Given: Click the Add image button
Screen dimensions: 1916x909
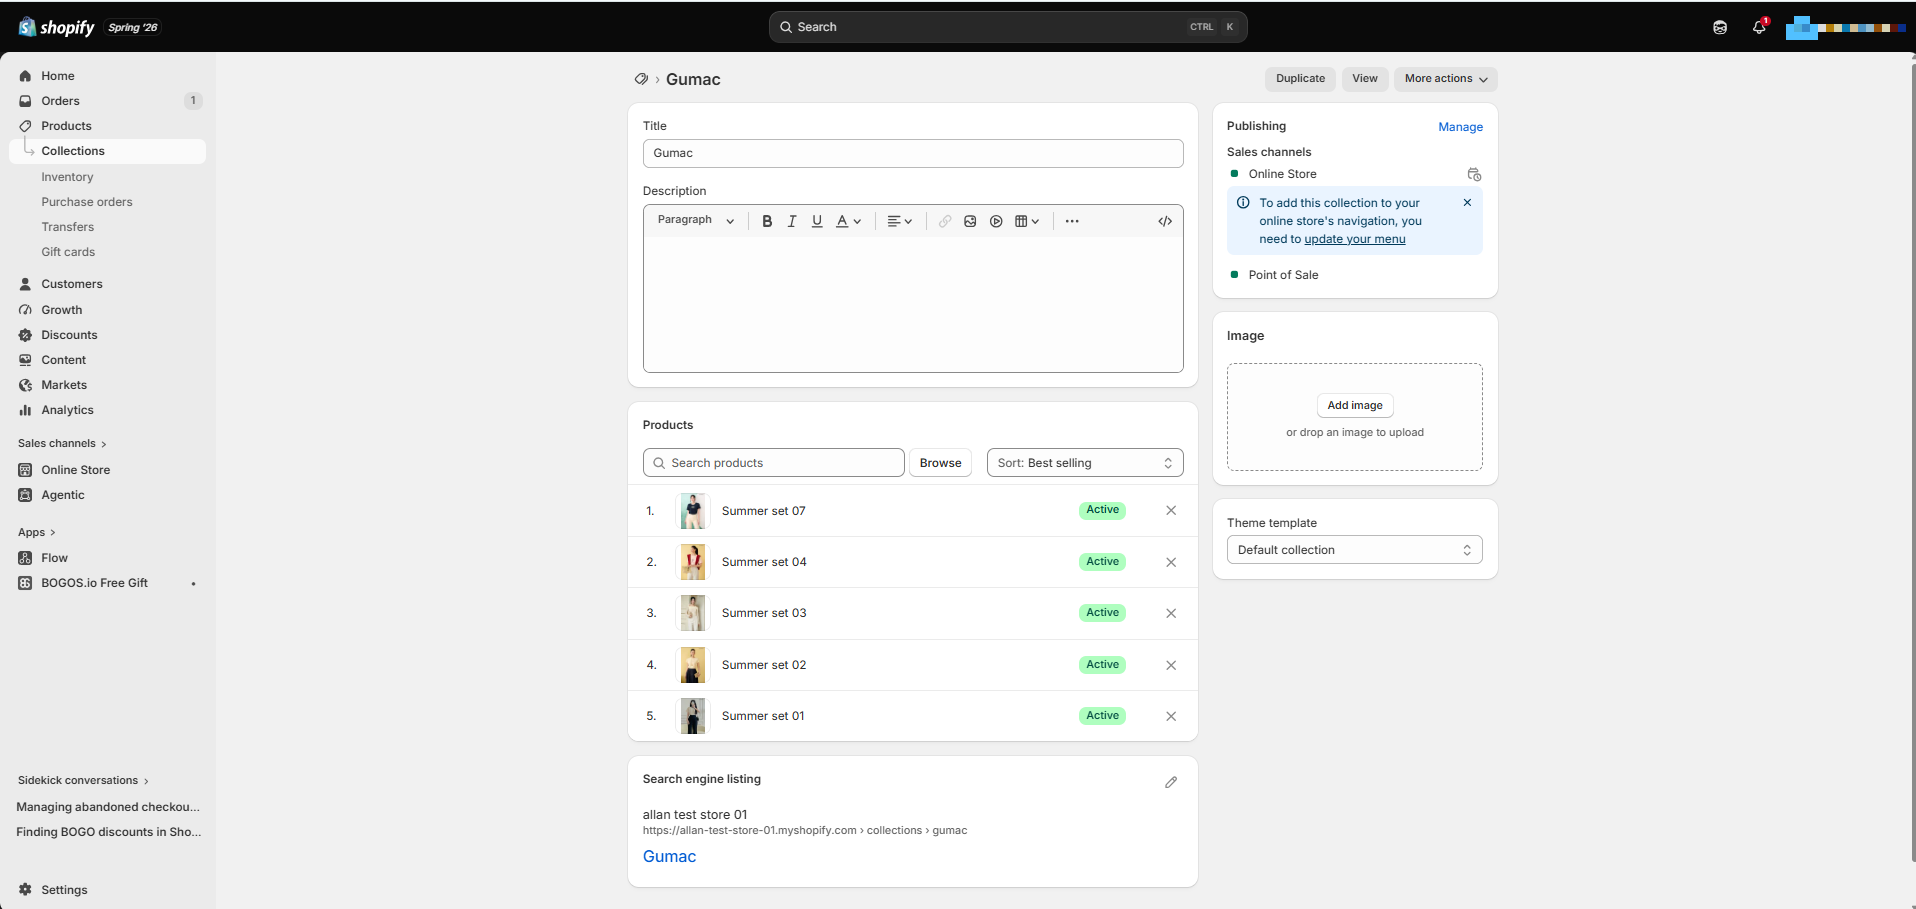Looking at the screenshot, I should click(1355, 405).
